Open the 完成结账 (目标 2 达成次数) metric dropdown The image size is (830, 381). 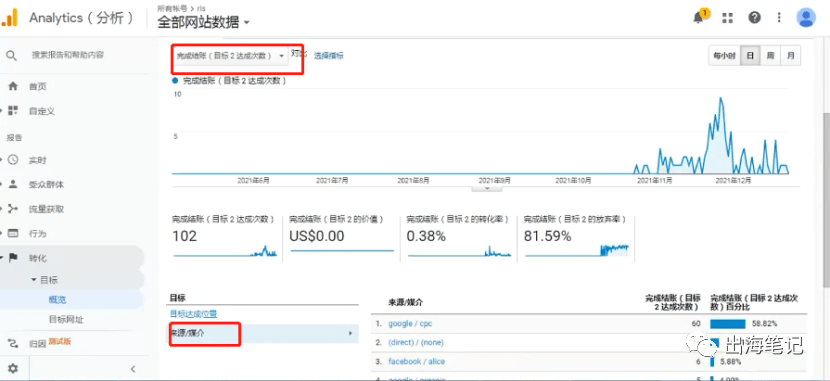pyautogui.click(x=230, y=56)
